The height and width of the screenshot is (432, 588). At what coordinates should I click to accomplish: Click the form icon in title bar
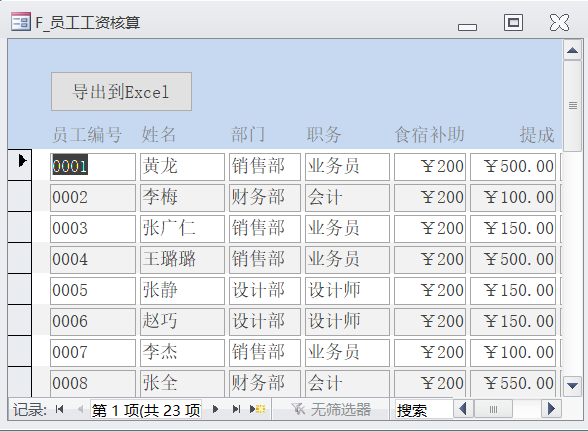(21, 21)
